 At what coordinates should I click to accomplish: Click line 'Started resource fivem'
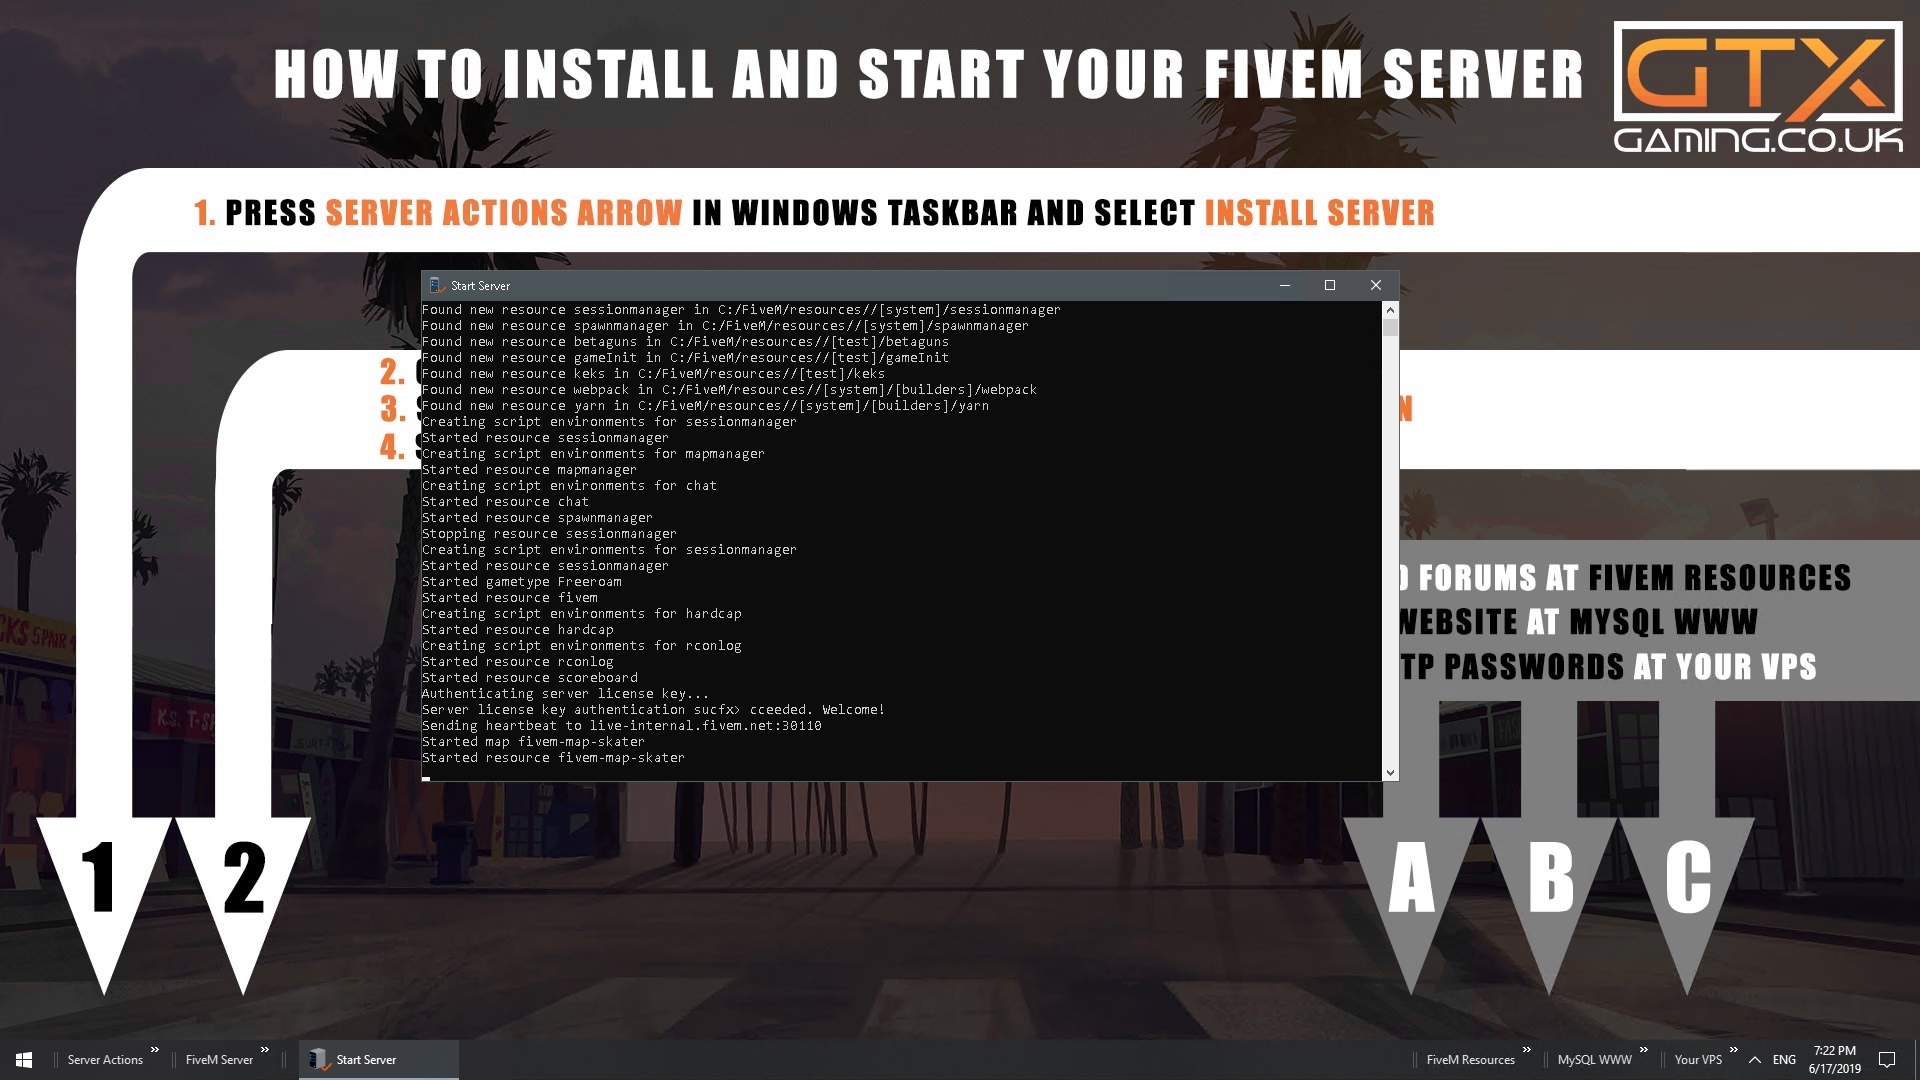click(x=509, y=598)
